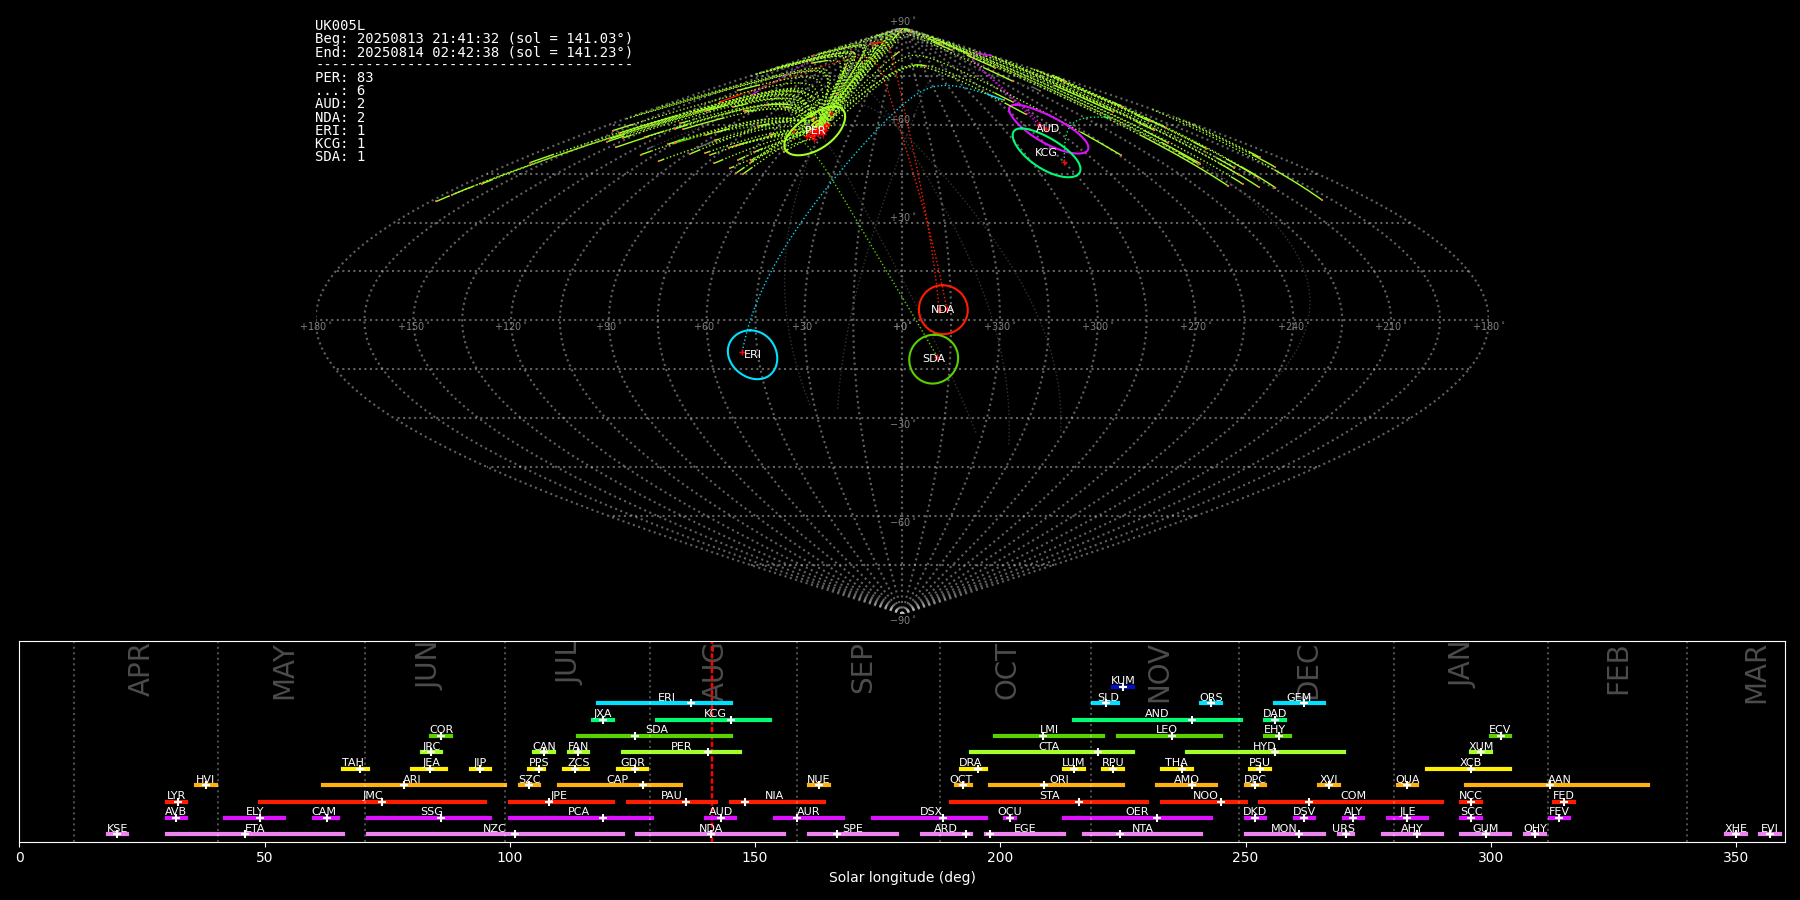Click the +330 longitude grid label
The width and height of the screenshot is (1800, 900).
[997, 326]
